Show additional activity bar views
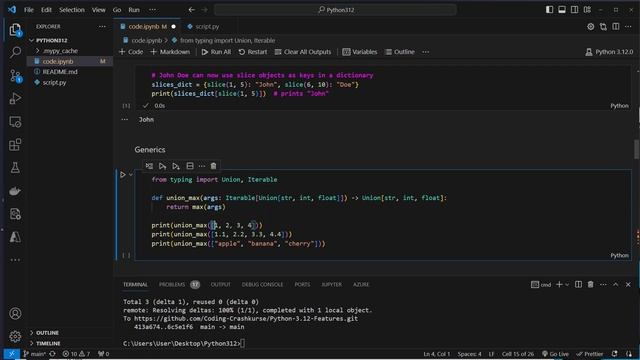The height and width of the screenshot is (360, 640). [15, 260]
